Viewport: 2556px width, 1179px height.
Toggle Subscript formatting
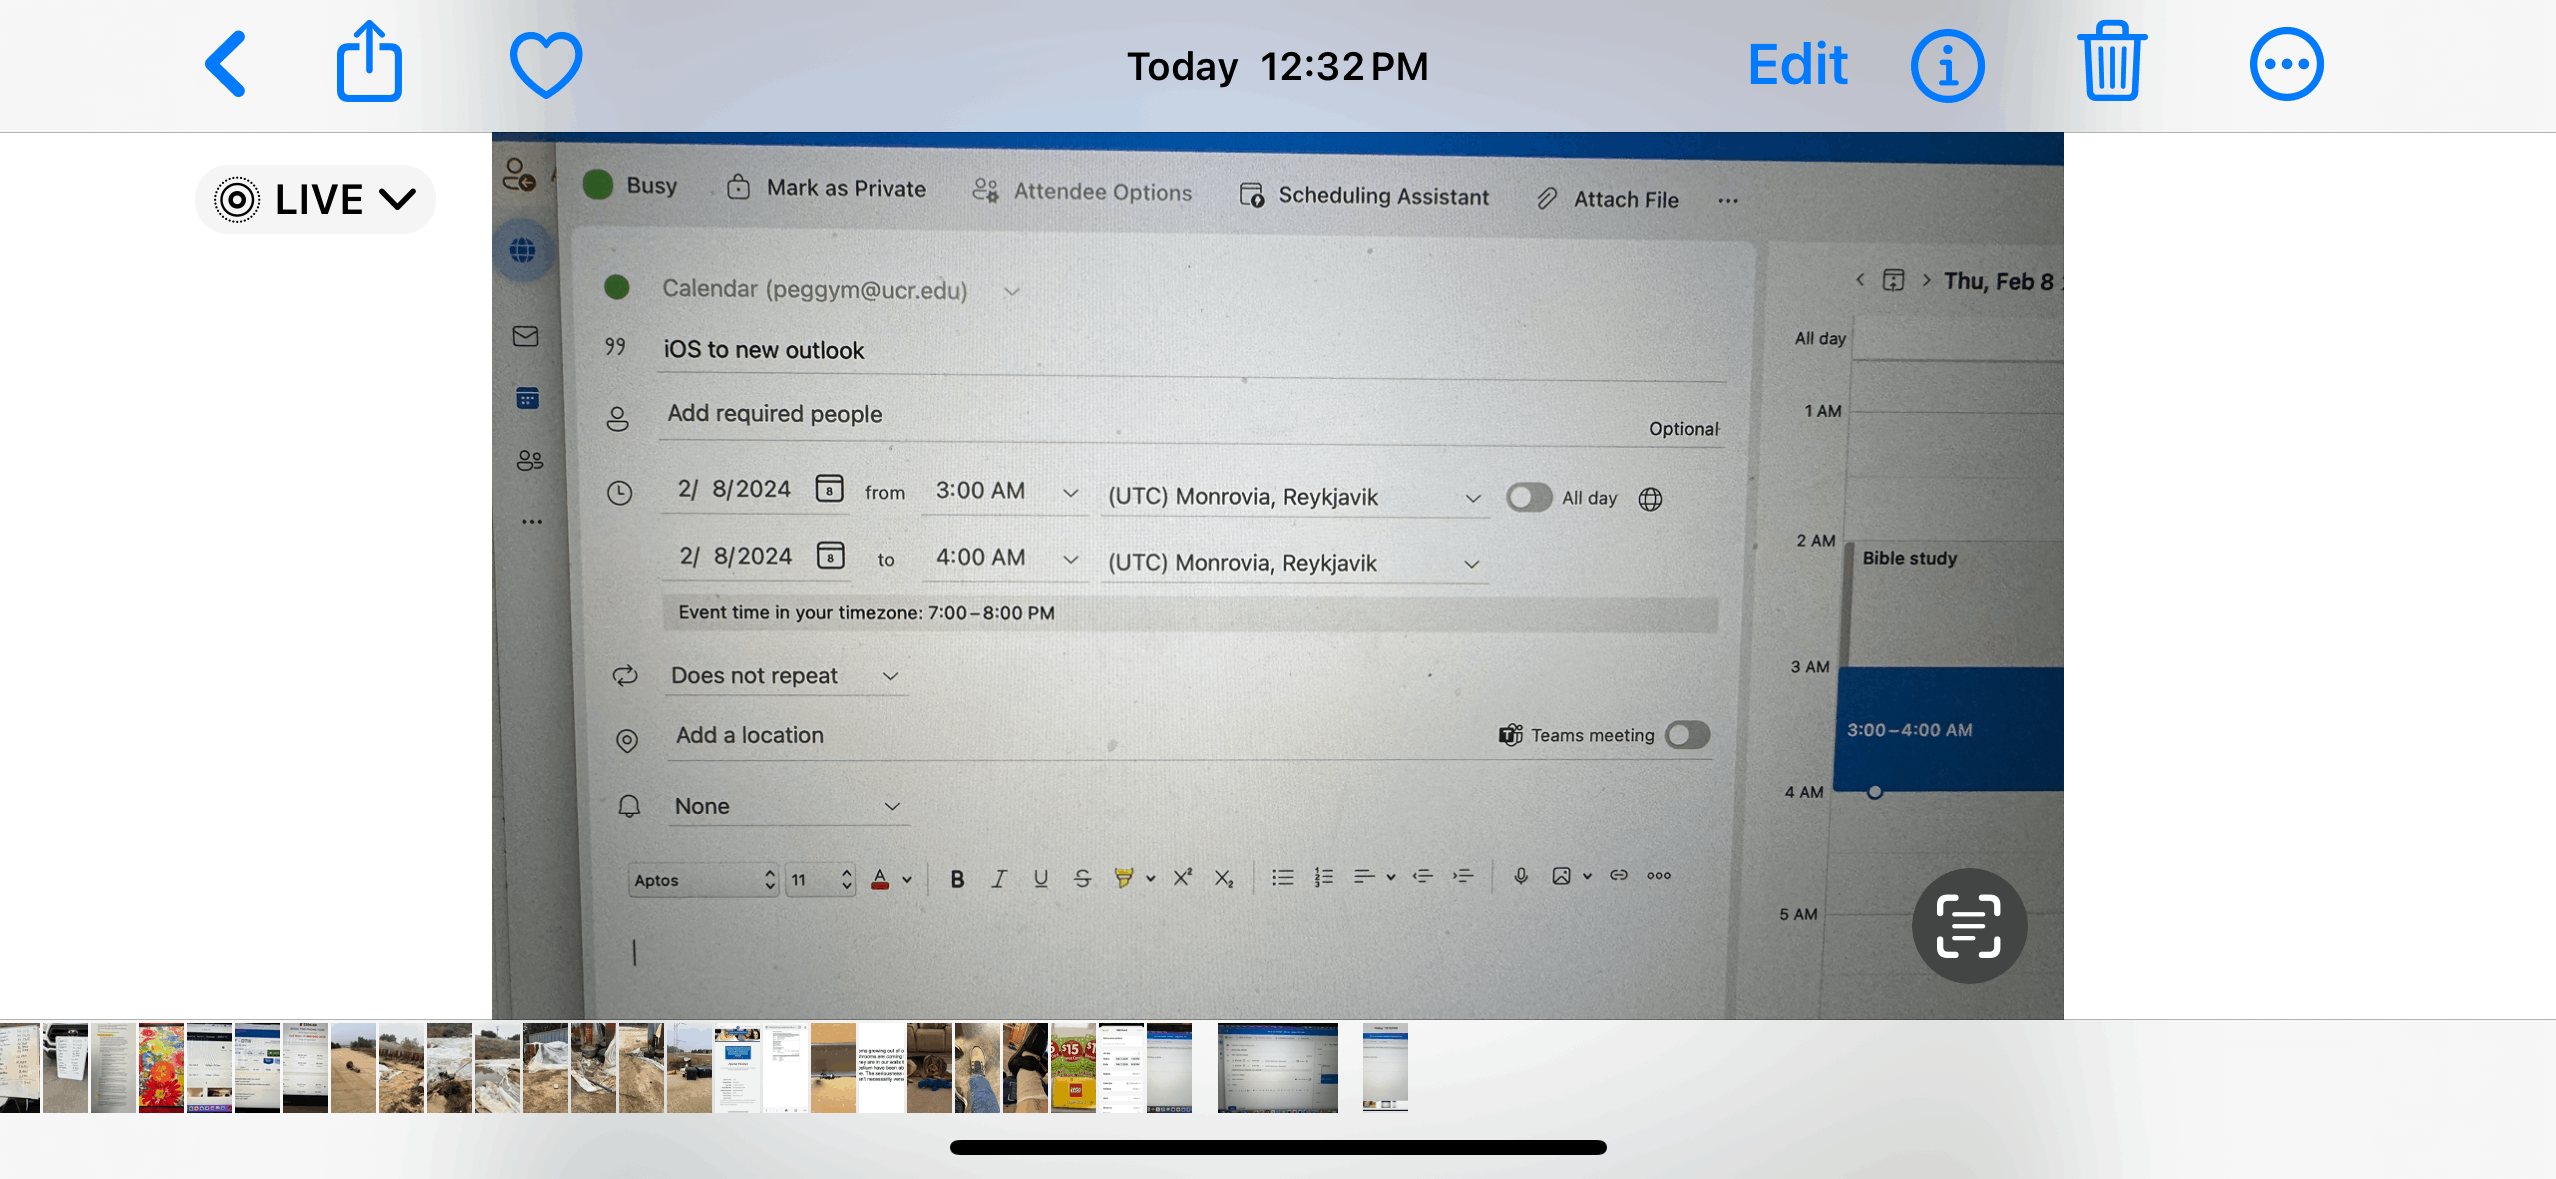1224,878
